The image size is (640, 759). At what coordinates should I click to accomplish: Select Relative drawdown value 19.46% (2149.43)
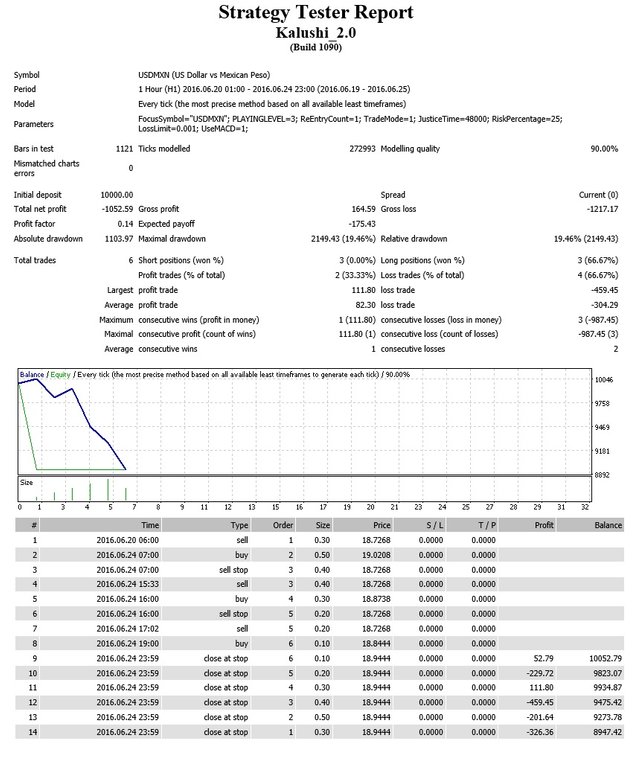586,239
